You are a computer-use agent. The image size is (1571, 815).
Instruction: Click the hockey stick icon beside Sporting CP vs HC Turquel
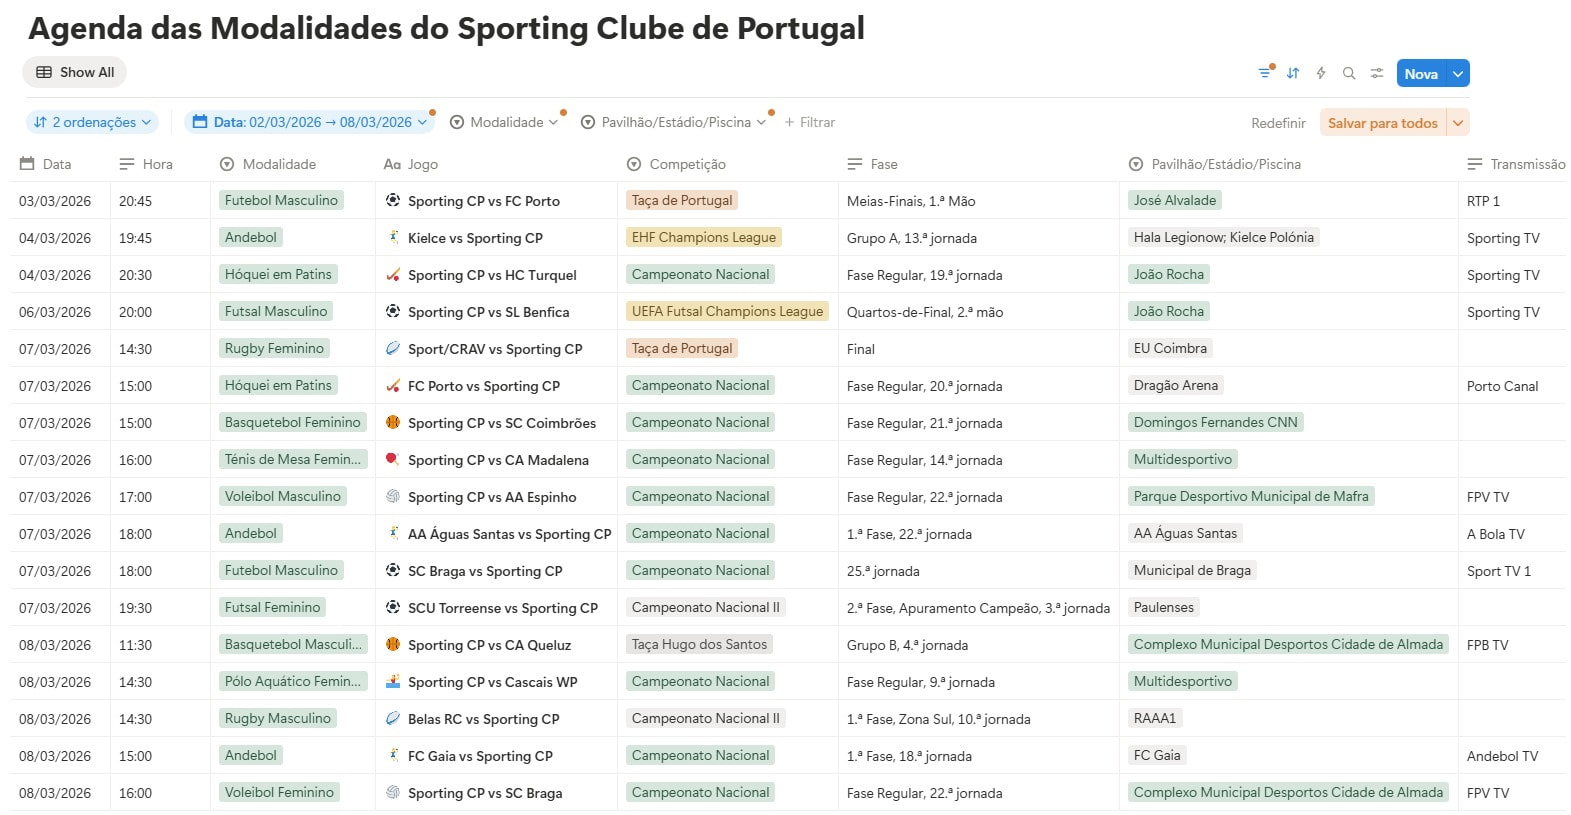393,274
